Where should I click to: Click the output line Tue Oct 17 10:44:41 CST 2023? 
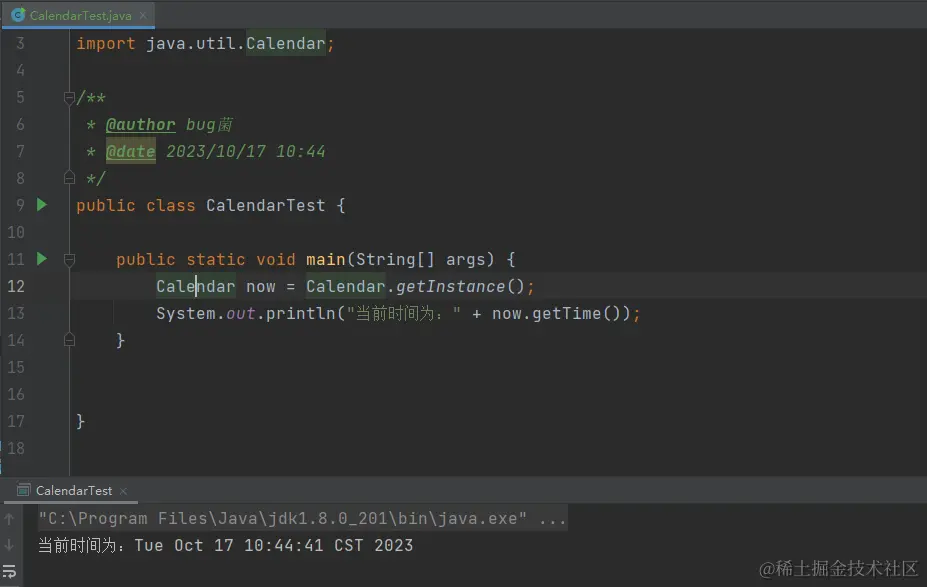[274, 545]
